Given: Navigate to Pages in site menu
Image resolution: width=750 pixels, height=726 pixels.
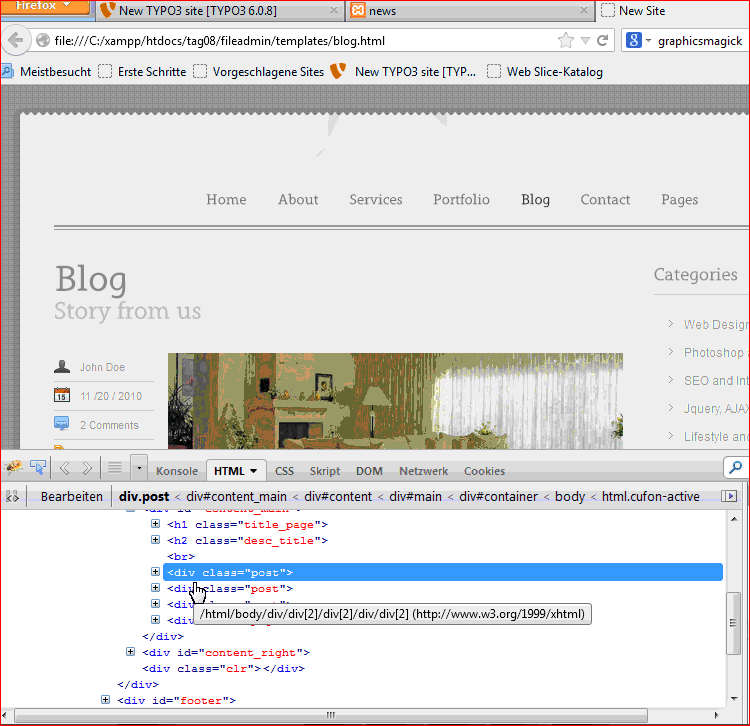Looking at the screenshot, I should 680,200.
